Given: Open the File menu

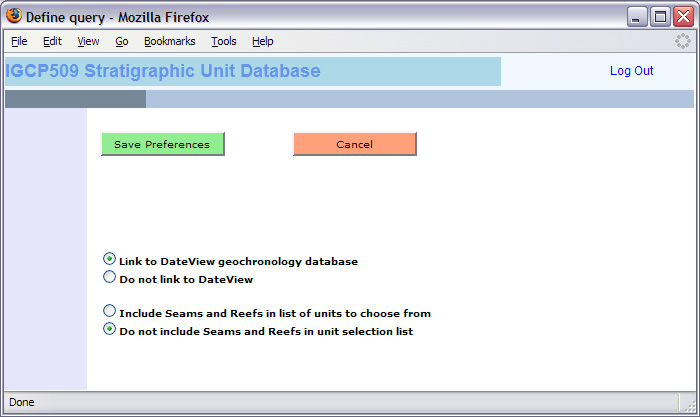Looking at the screenshot, I should point(19,42).
